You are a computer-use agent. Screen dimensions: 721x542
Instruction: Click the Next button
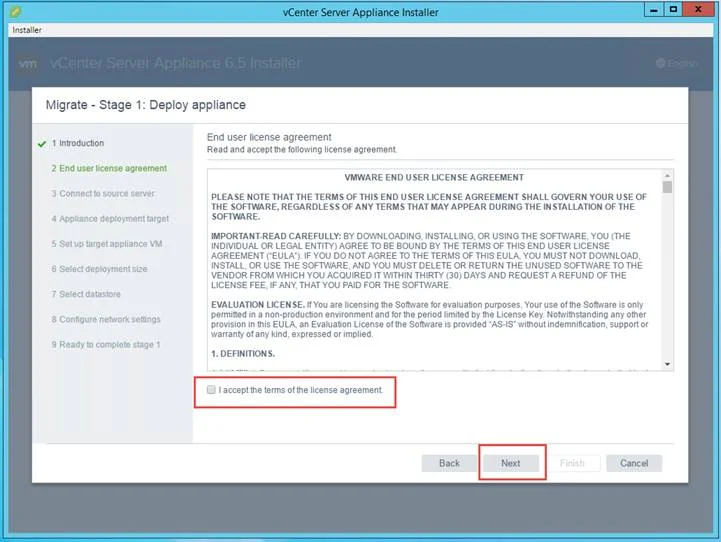coord(510,463)
